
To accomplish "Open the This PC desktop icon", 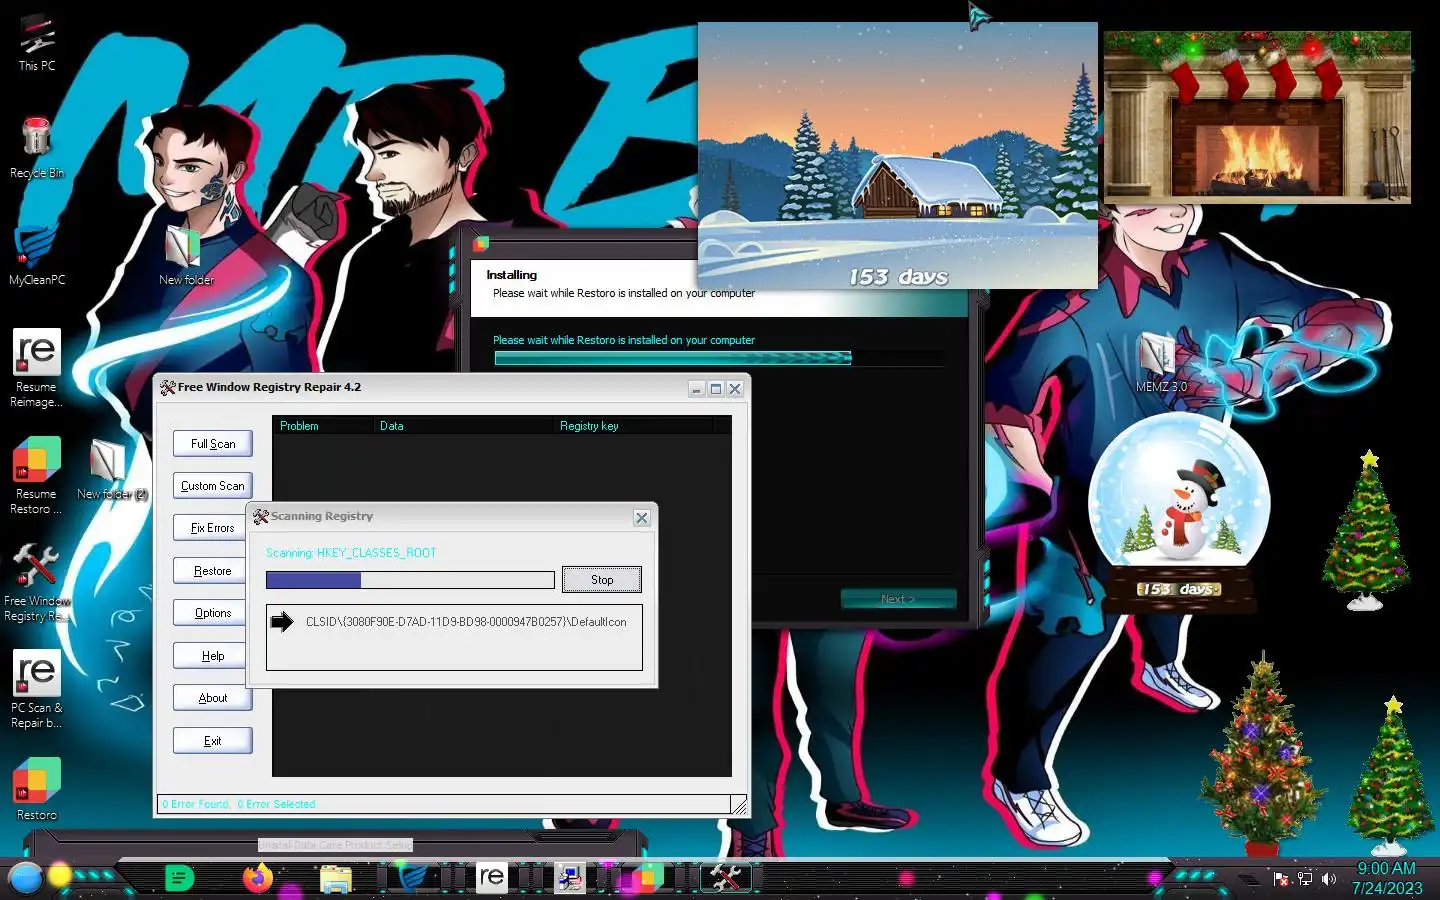I will pos(37,42).
